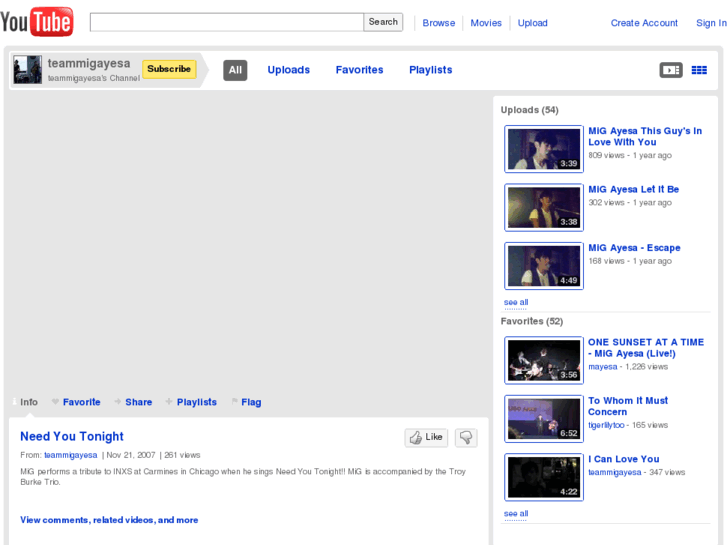Click Sign In
727x545 pixels.
point(711,23)
